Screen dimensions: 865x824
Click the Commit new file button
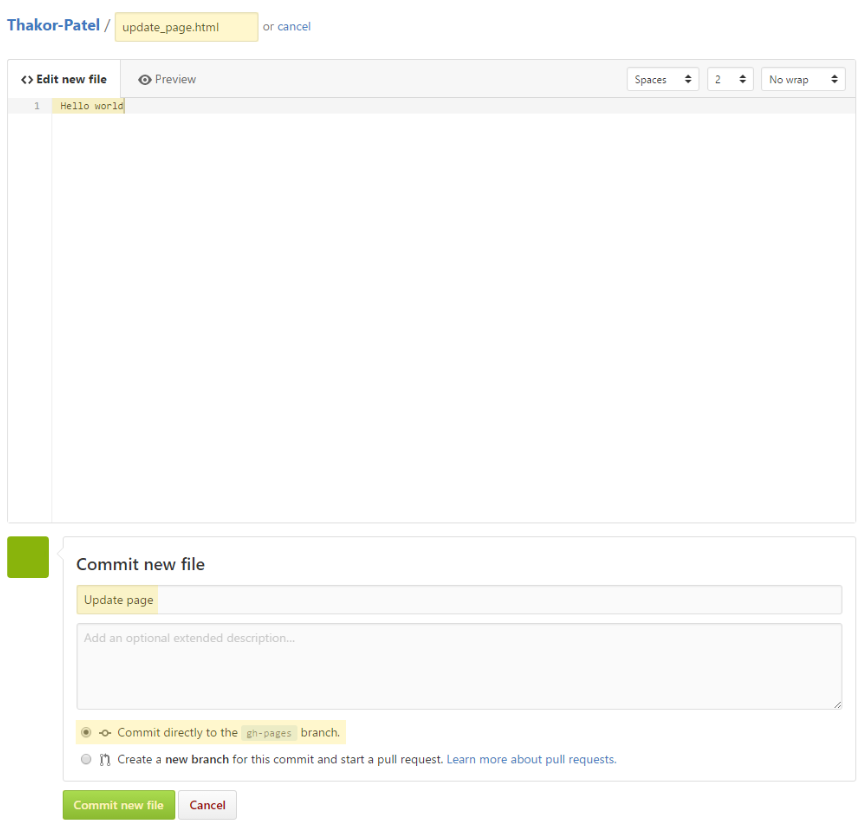click(119, 805)
